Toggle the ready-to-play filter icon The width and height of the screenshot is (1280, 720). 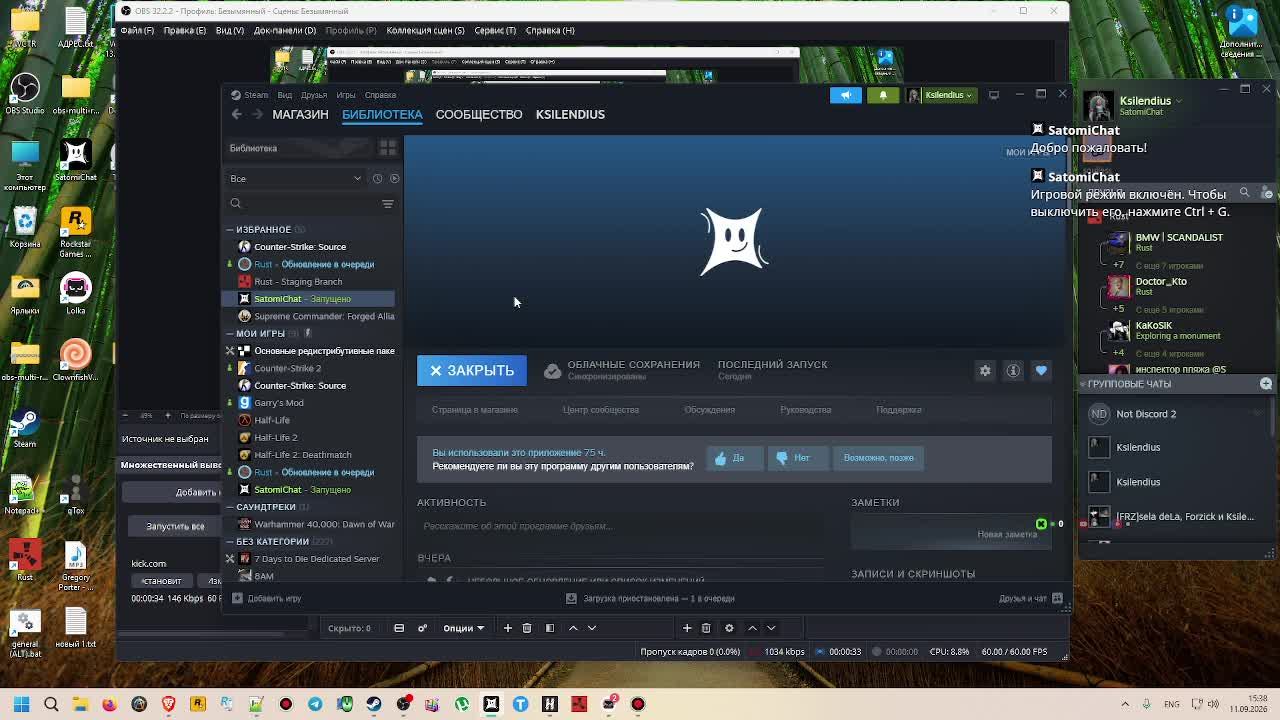pyautogui.click(x=394, y=179)
